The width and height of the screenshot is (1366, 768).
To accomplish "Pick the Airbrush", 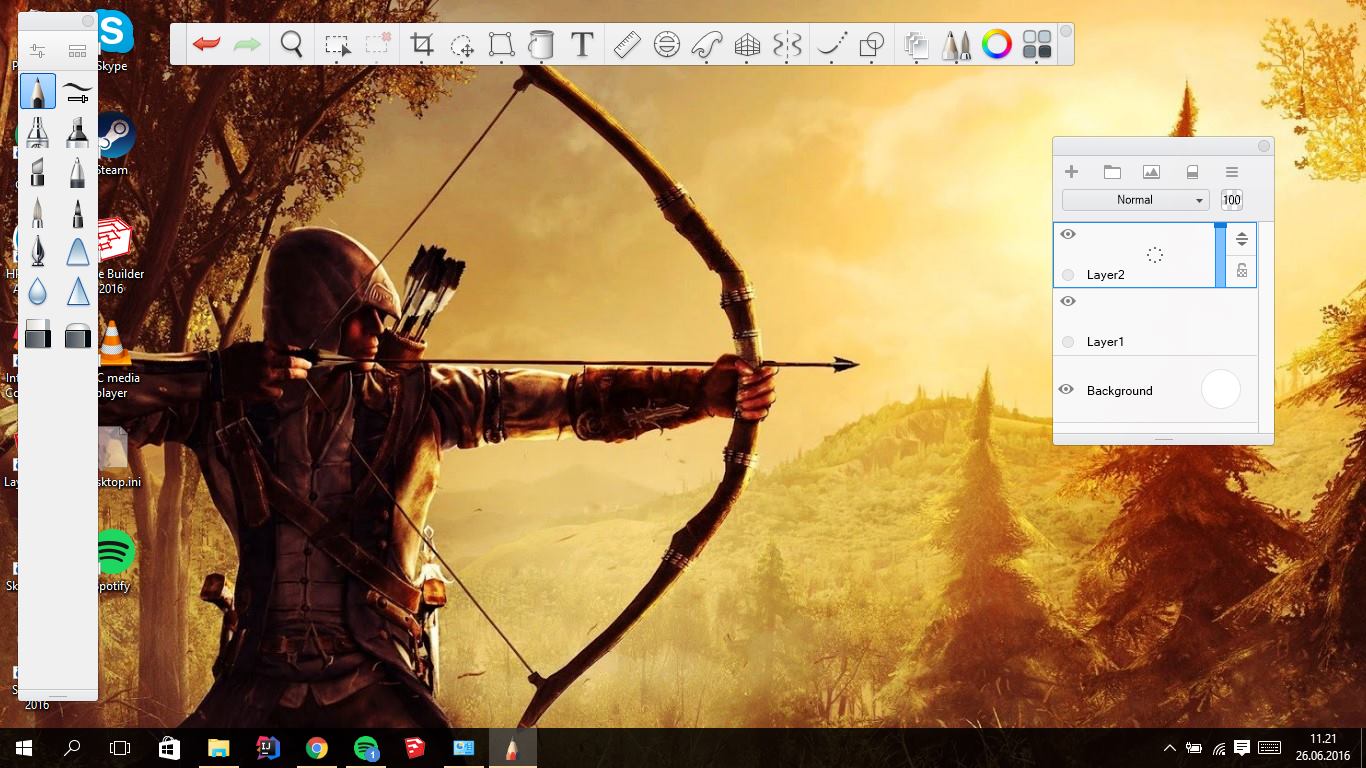I will [x=37, y=132].
